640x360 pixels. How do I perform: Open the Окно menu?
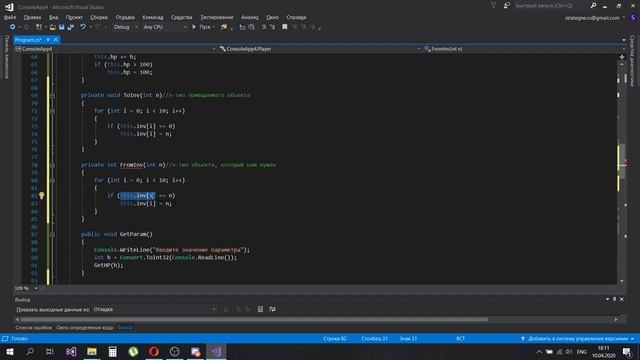272,17
